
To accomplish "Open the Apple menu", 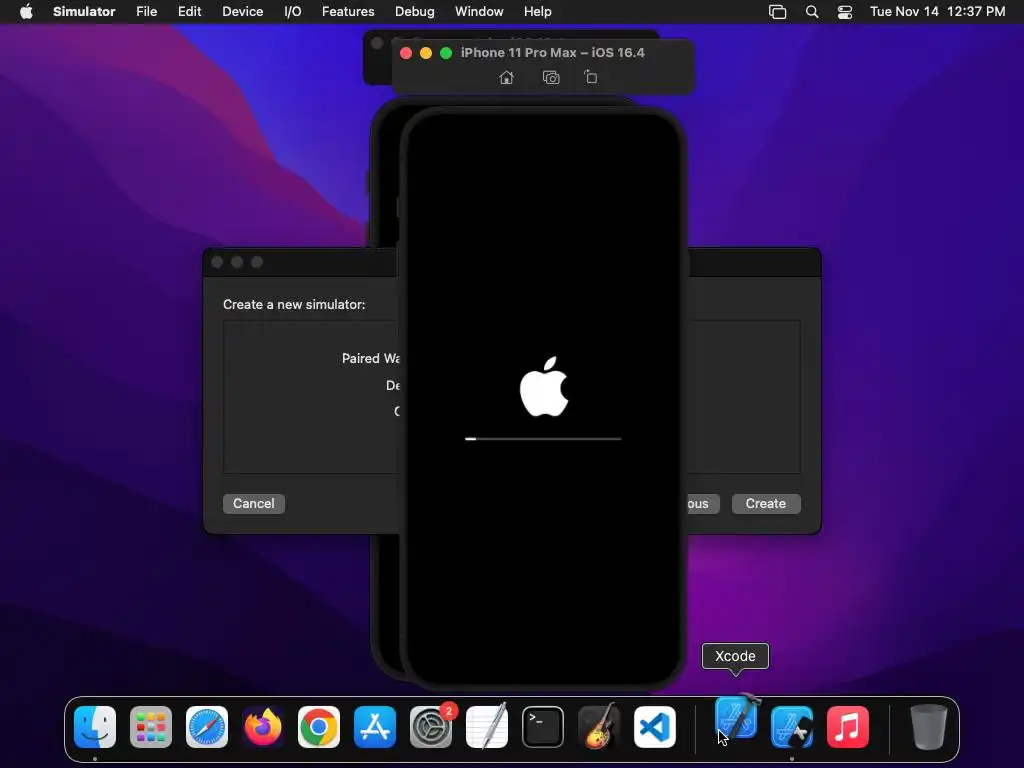I will [26, 11].
